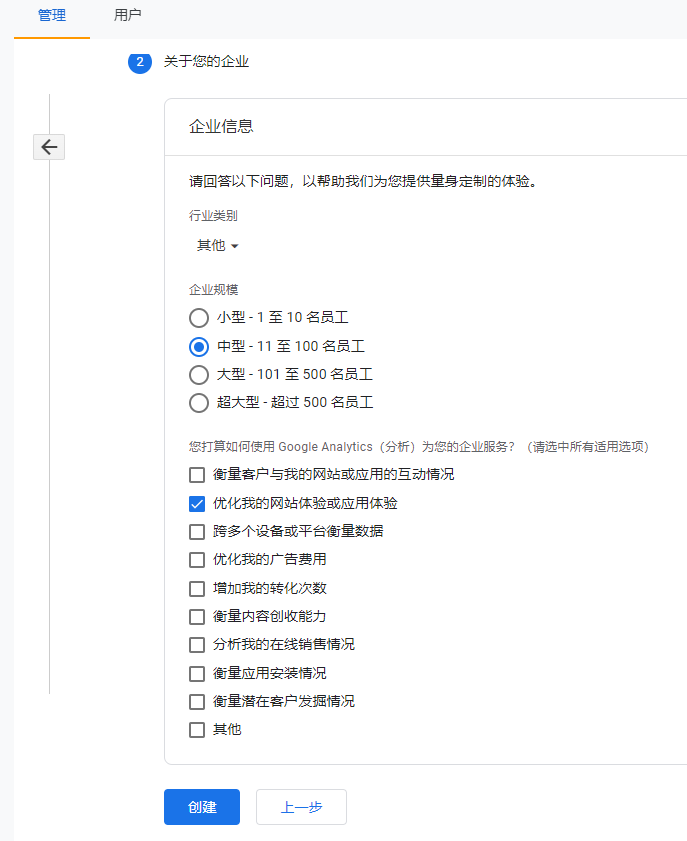The width and height of the screenshot is (687, 841).
Task: Switch to the 管理 tab
Action: (x=51, y=16)
